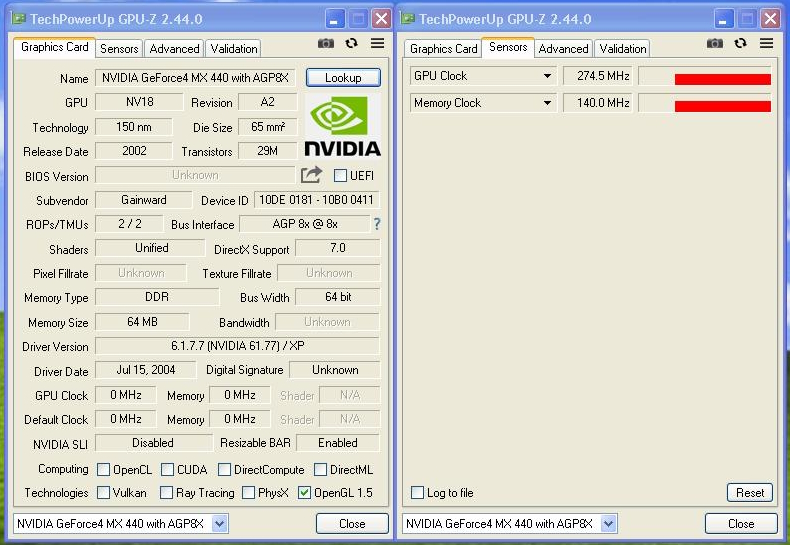Click Close button in left GPU-Z window
790x545 pixels.
(x=352, y=523)
